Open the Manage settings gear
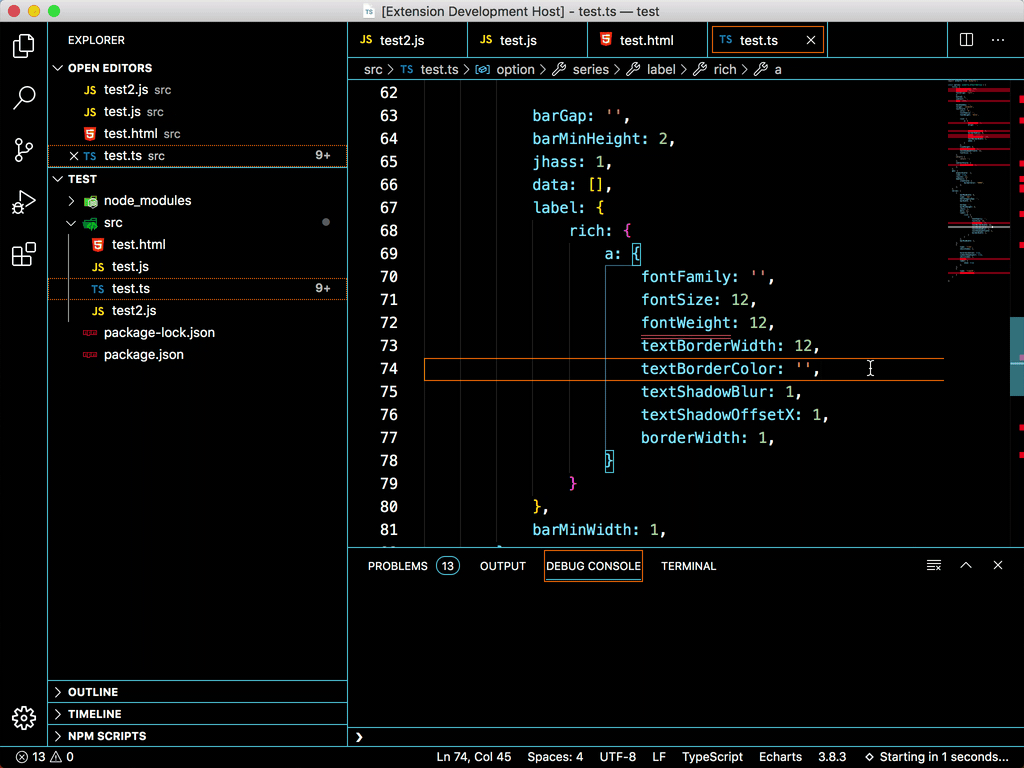 [x=24, y=717]
